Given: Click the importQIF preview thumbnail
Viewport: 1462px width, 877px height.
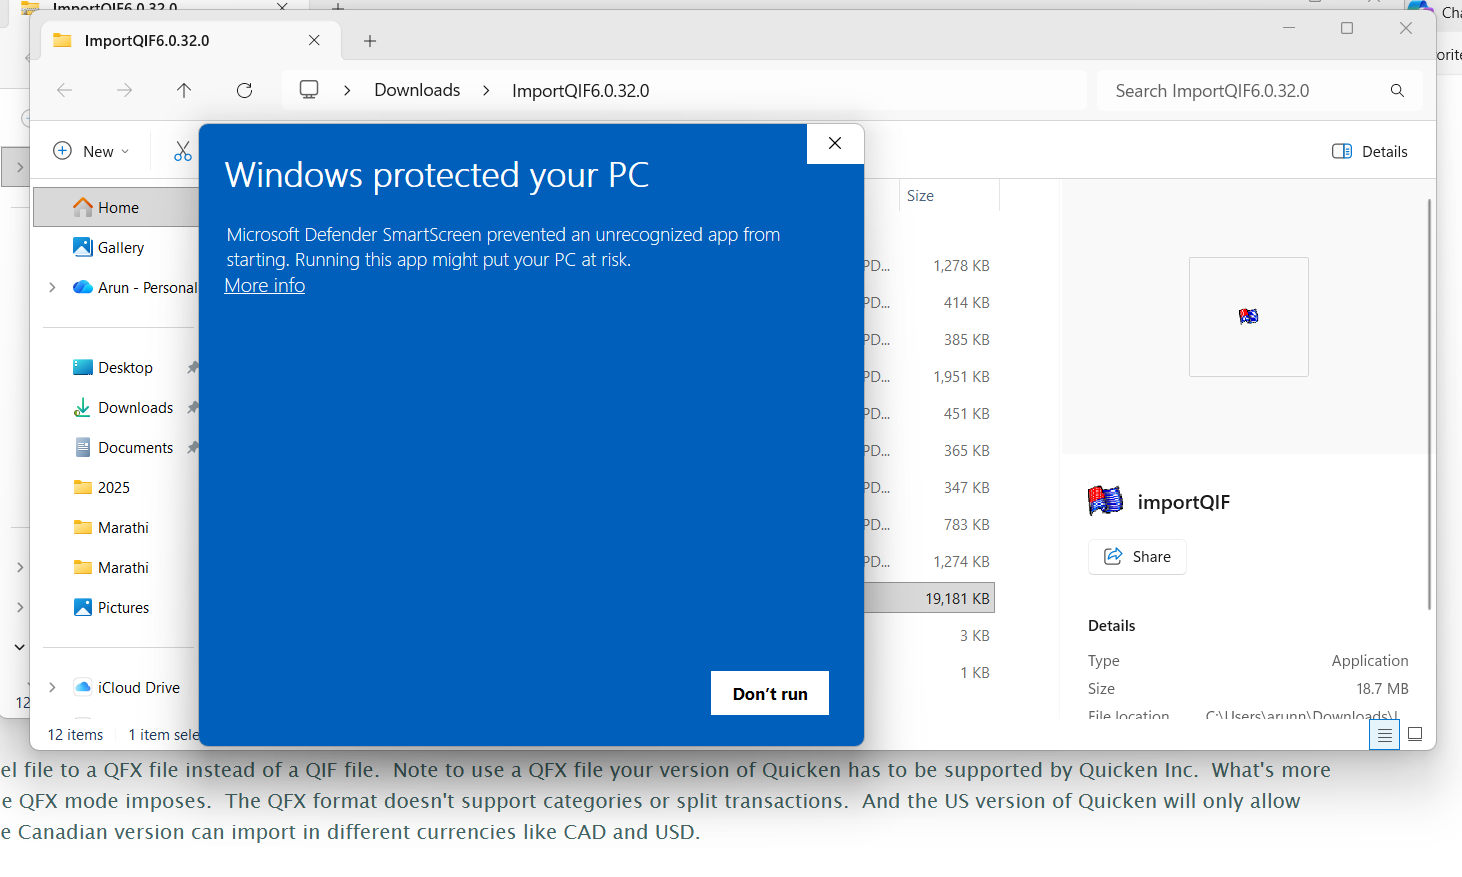Looking at the screenshot, I should 1248,317.
